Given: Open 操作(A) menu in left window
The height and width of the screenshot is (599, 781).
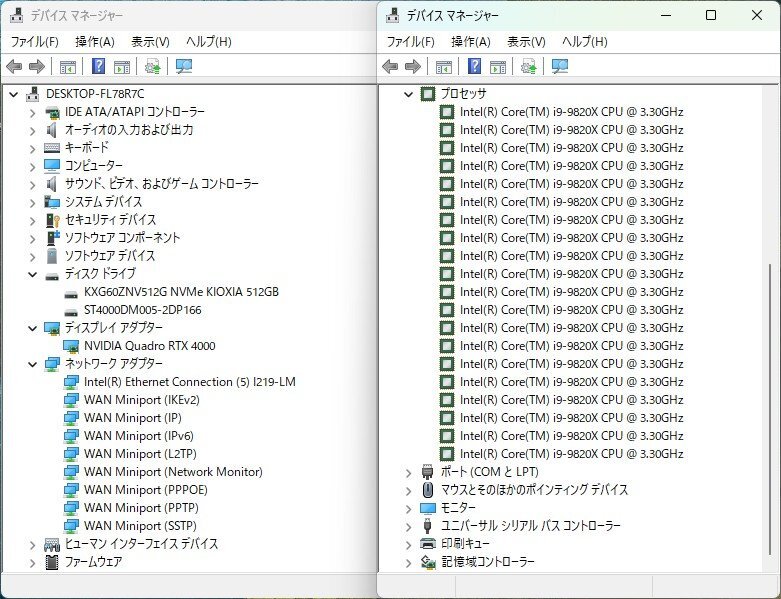Looking at the screenshot, I should pos(95,42).
